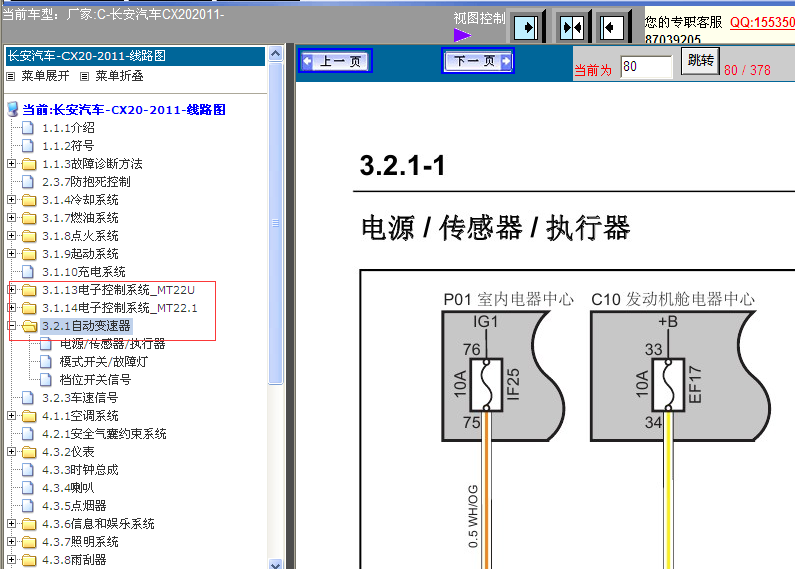Viewport: 795px width, 569px height.
Task: Click the tree panel scroll-down arrow
Action: [275, 564]
